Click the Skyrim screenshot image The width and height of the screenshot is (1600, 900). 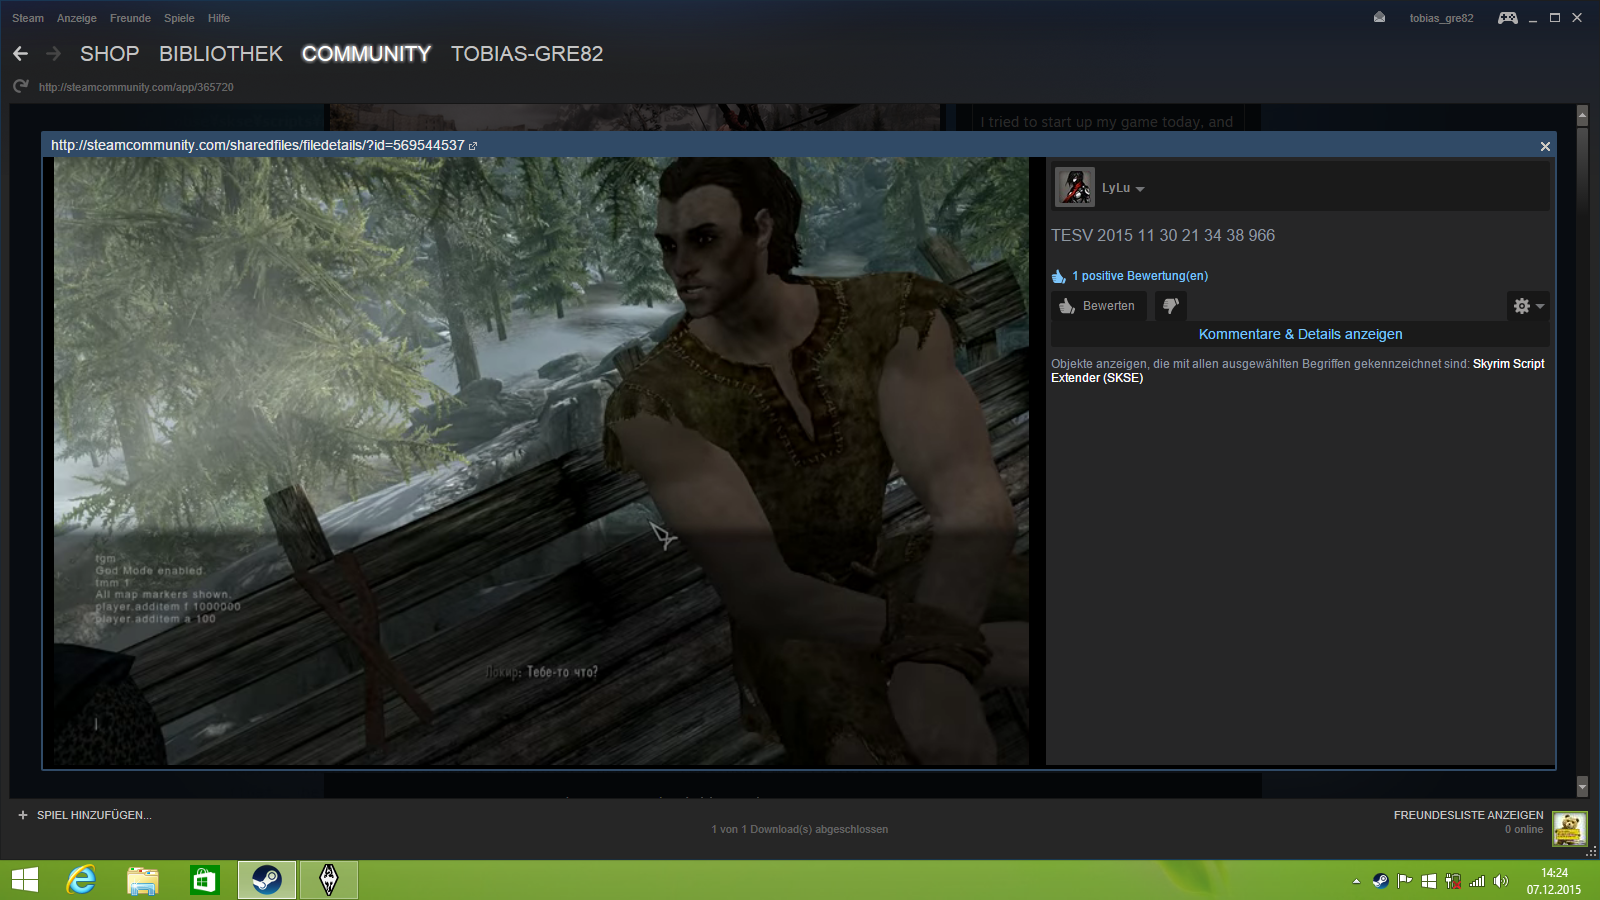[x=541, y=461]
